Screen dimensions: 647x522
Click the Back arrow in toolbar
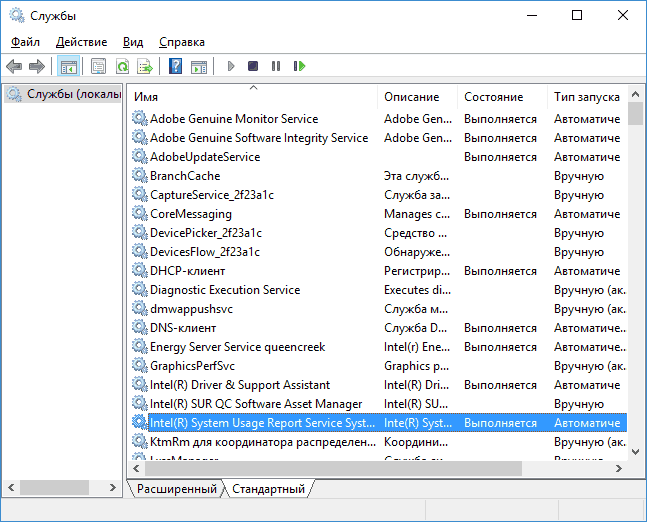point(14,66)
